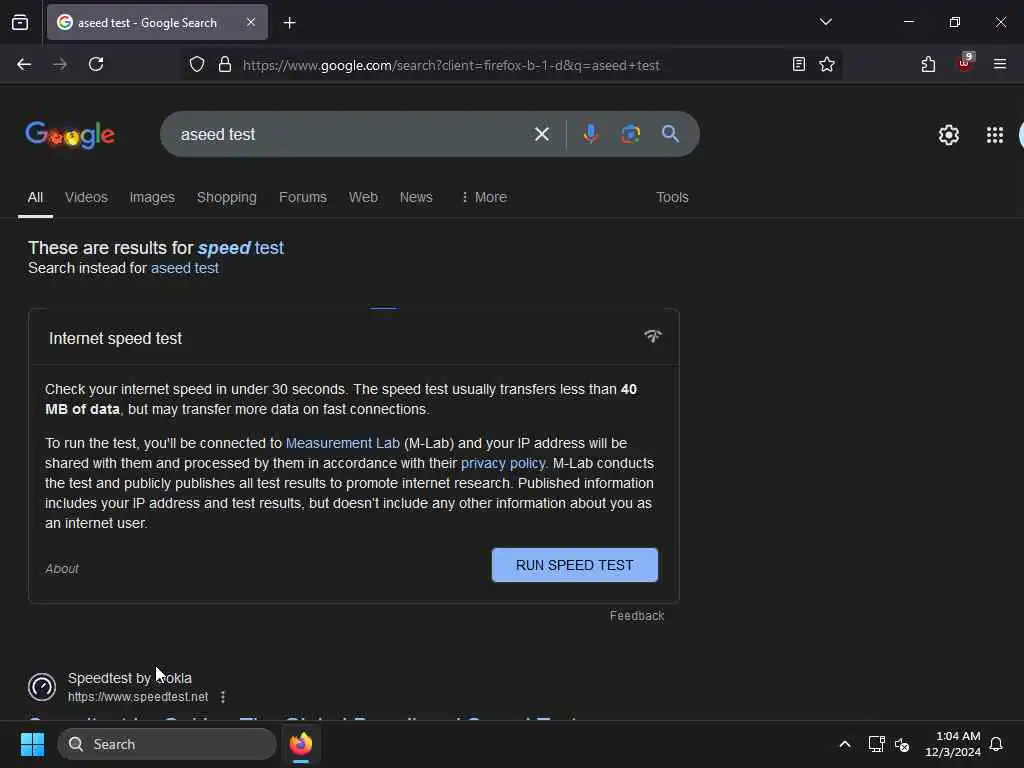This screenshot has height=768, width=1024.
Task: Open network status tray icon
Action: [x=876, y=744]
